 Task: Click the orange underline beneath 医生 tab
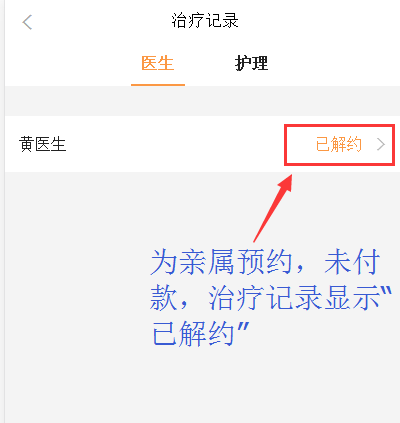(158, 85)
